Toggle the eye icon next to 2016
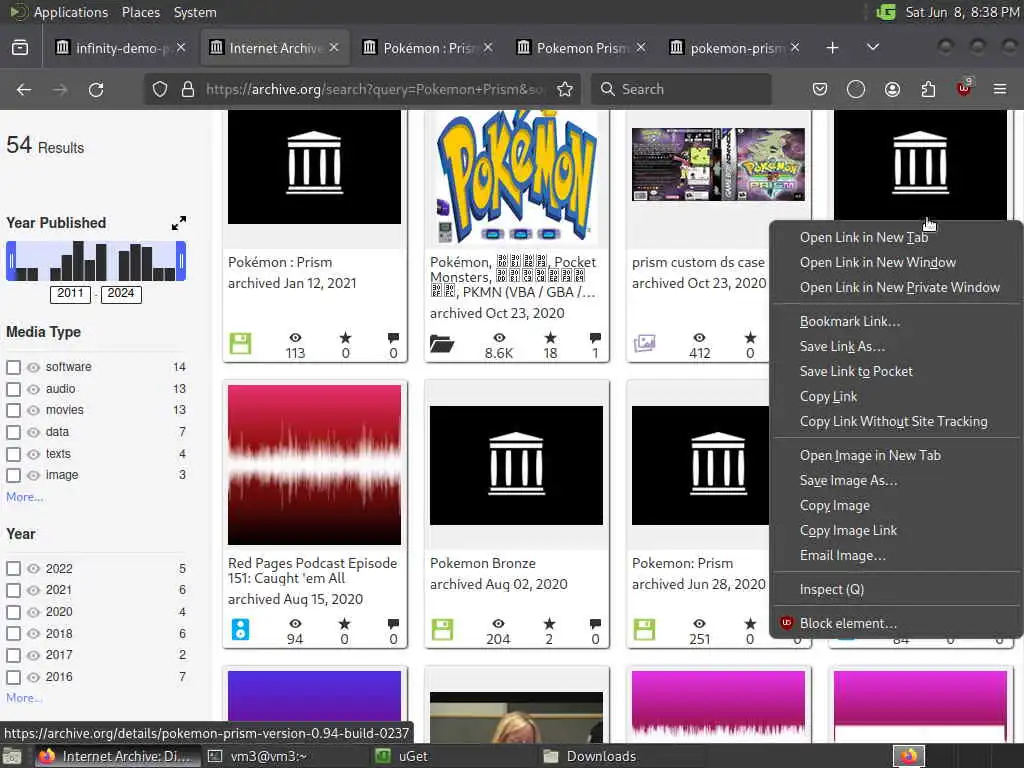The width and height of the screenshot is (1024, 768). click(33, 677)
